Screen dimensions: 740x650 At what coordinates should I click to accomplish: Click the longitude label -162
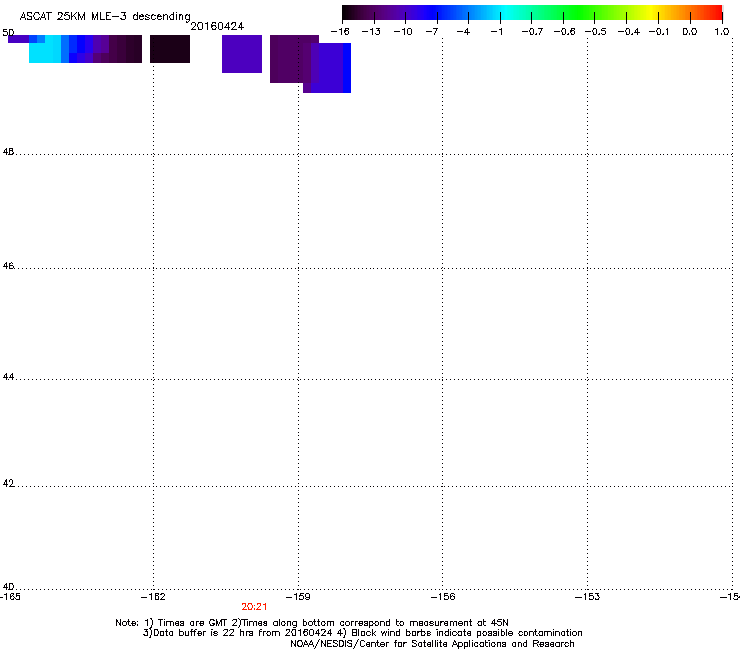click(x=153, y=597)
